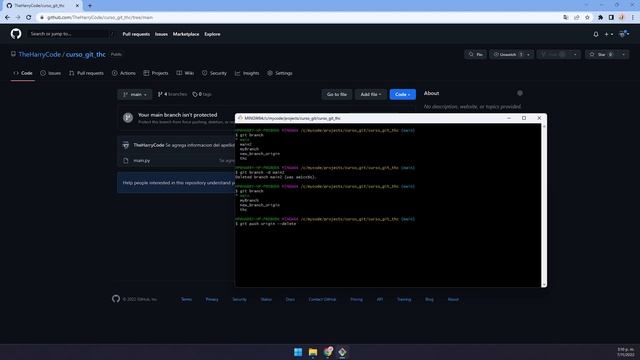The height and width of the screenshot is (360, 640).
Task: Go back with browser back arrow
Action: [7, 18]
